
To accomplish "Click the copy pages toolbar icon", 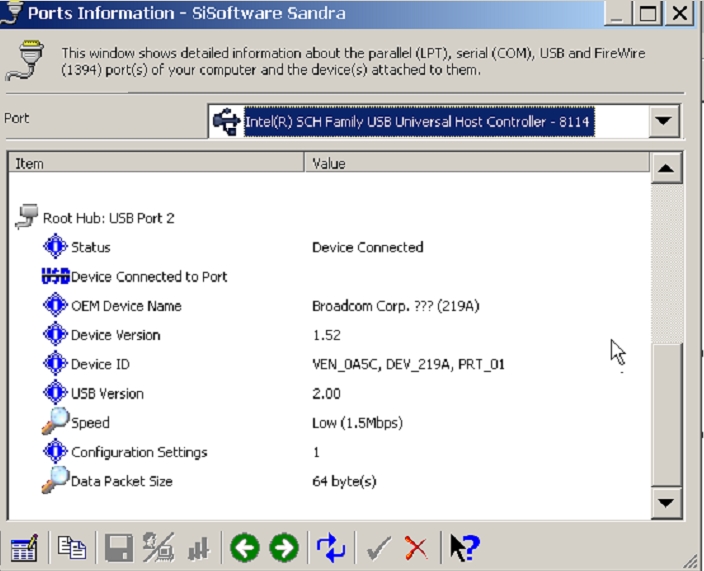I will pyautogui.click(x=71, y=548).
